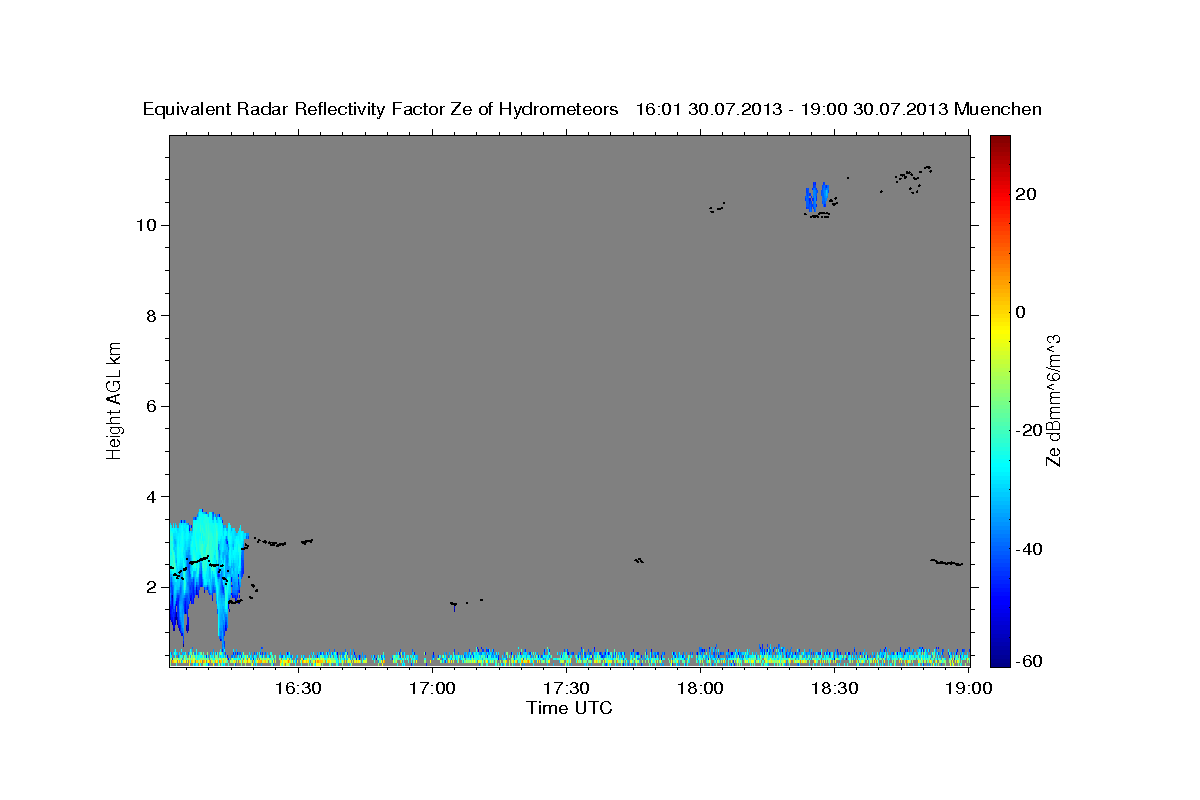The height and width of the screenshot is (800, 1200).
Task: Click the 18:30 time tick label
Action: [x=834, y=688]
